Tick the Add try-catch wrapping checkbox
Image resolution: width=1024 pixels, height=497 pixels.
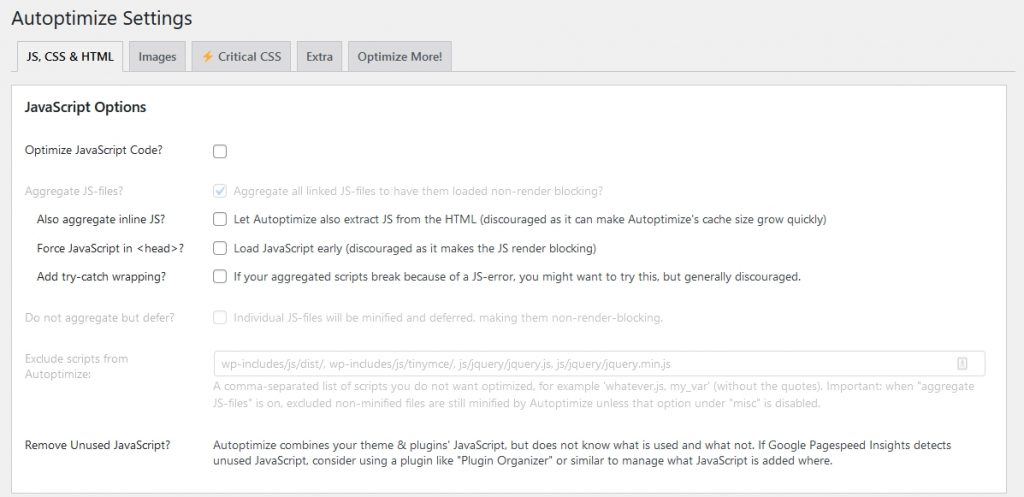click(220, 277)
